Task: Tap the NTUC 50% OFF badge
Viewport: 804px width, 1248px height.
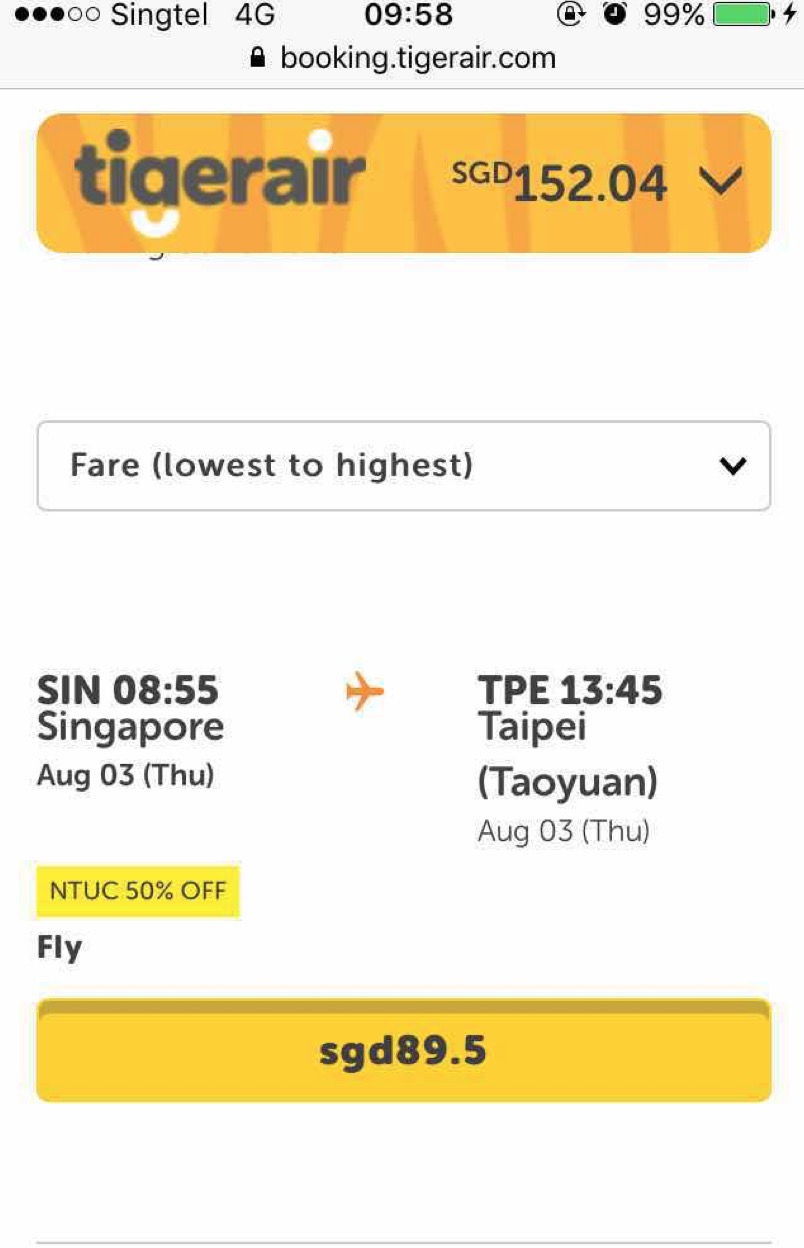Action: [x=138, y=891]
